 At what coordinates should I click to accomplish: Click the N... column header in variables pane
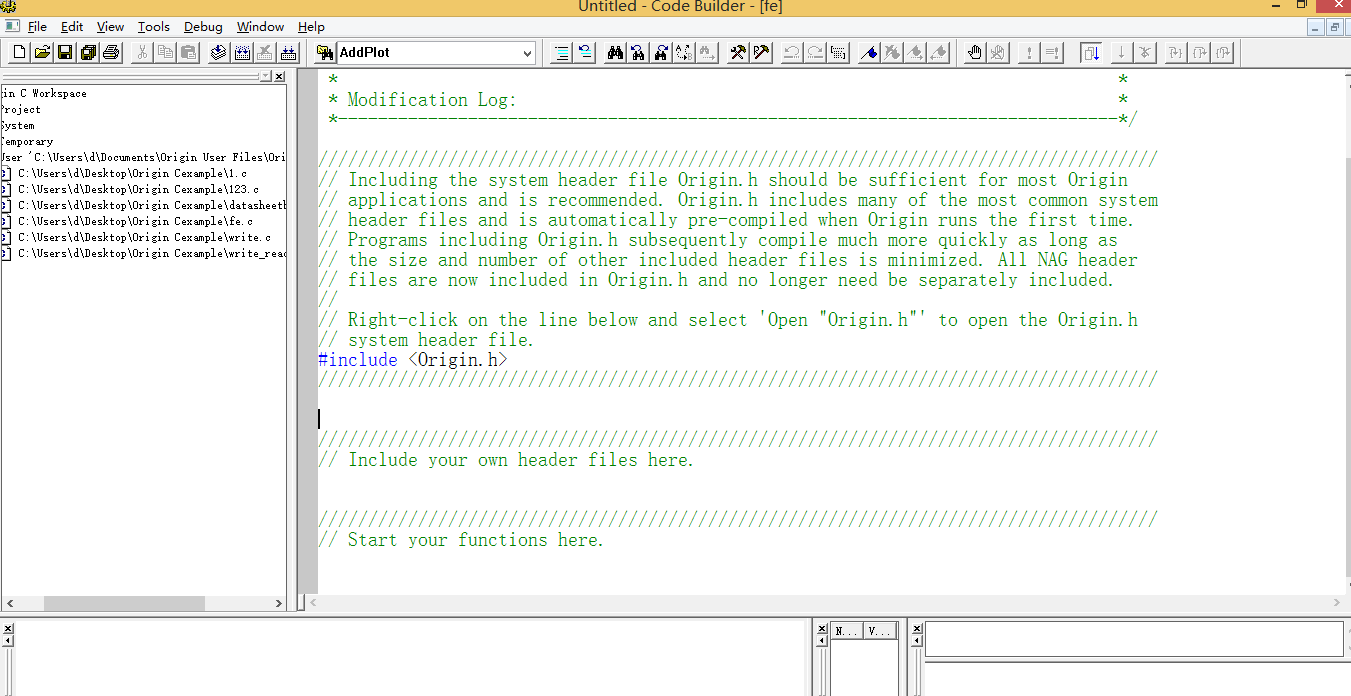pos(847,631)
